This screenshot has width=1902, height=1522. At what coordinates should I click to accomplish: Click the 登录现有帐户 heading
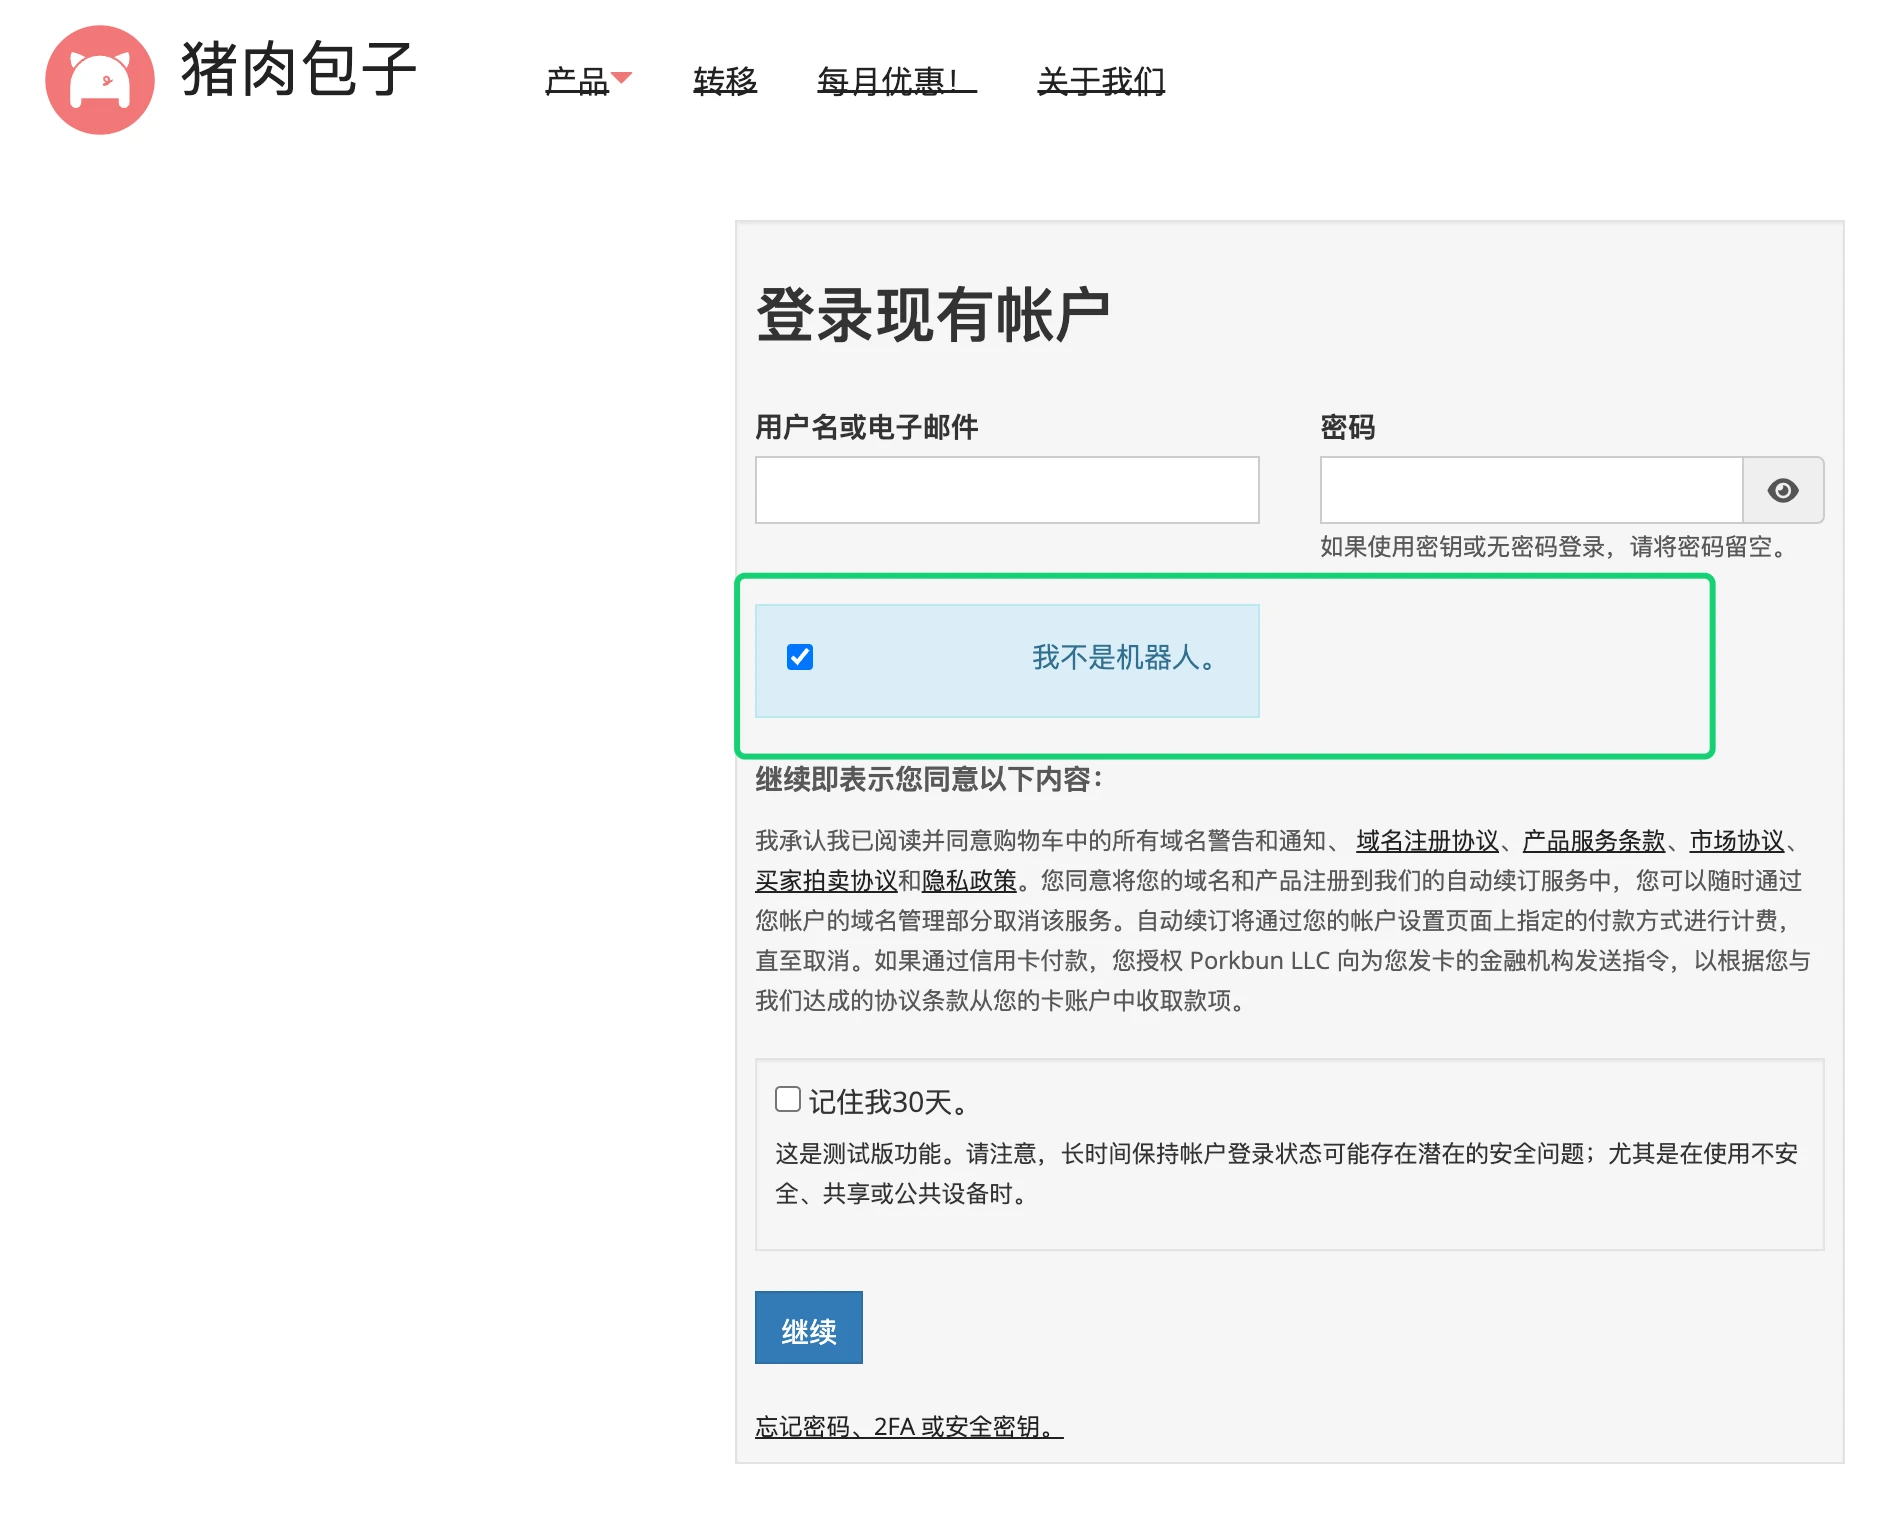932,316
